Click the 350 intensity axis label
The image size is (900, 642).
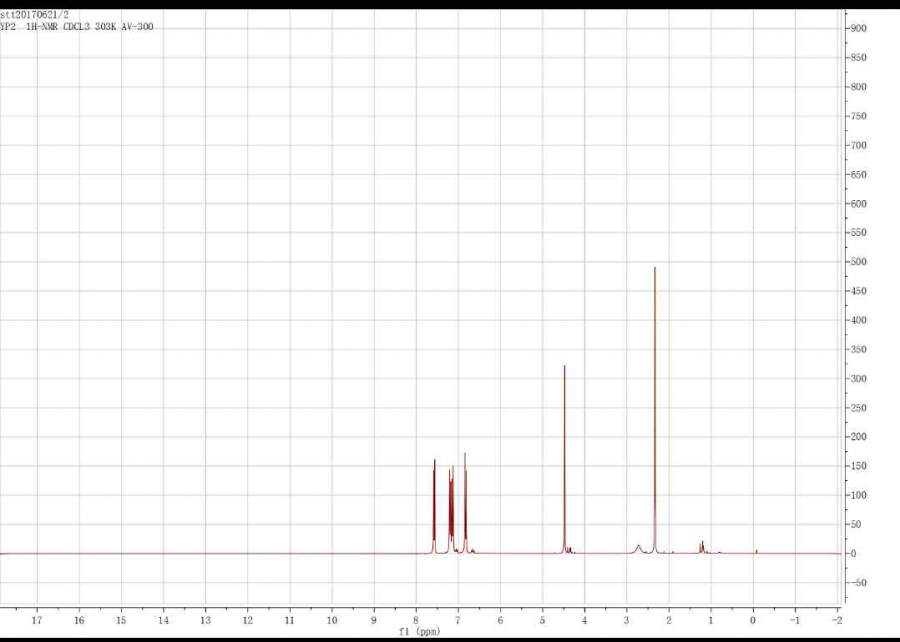click(x=859, y=349)
